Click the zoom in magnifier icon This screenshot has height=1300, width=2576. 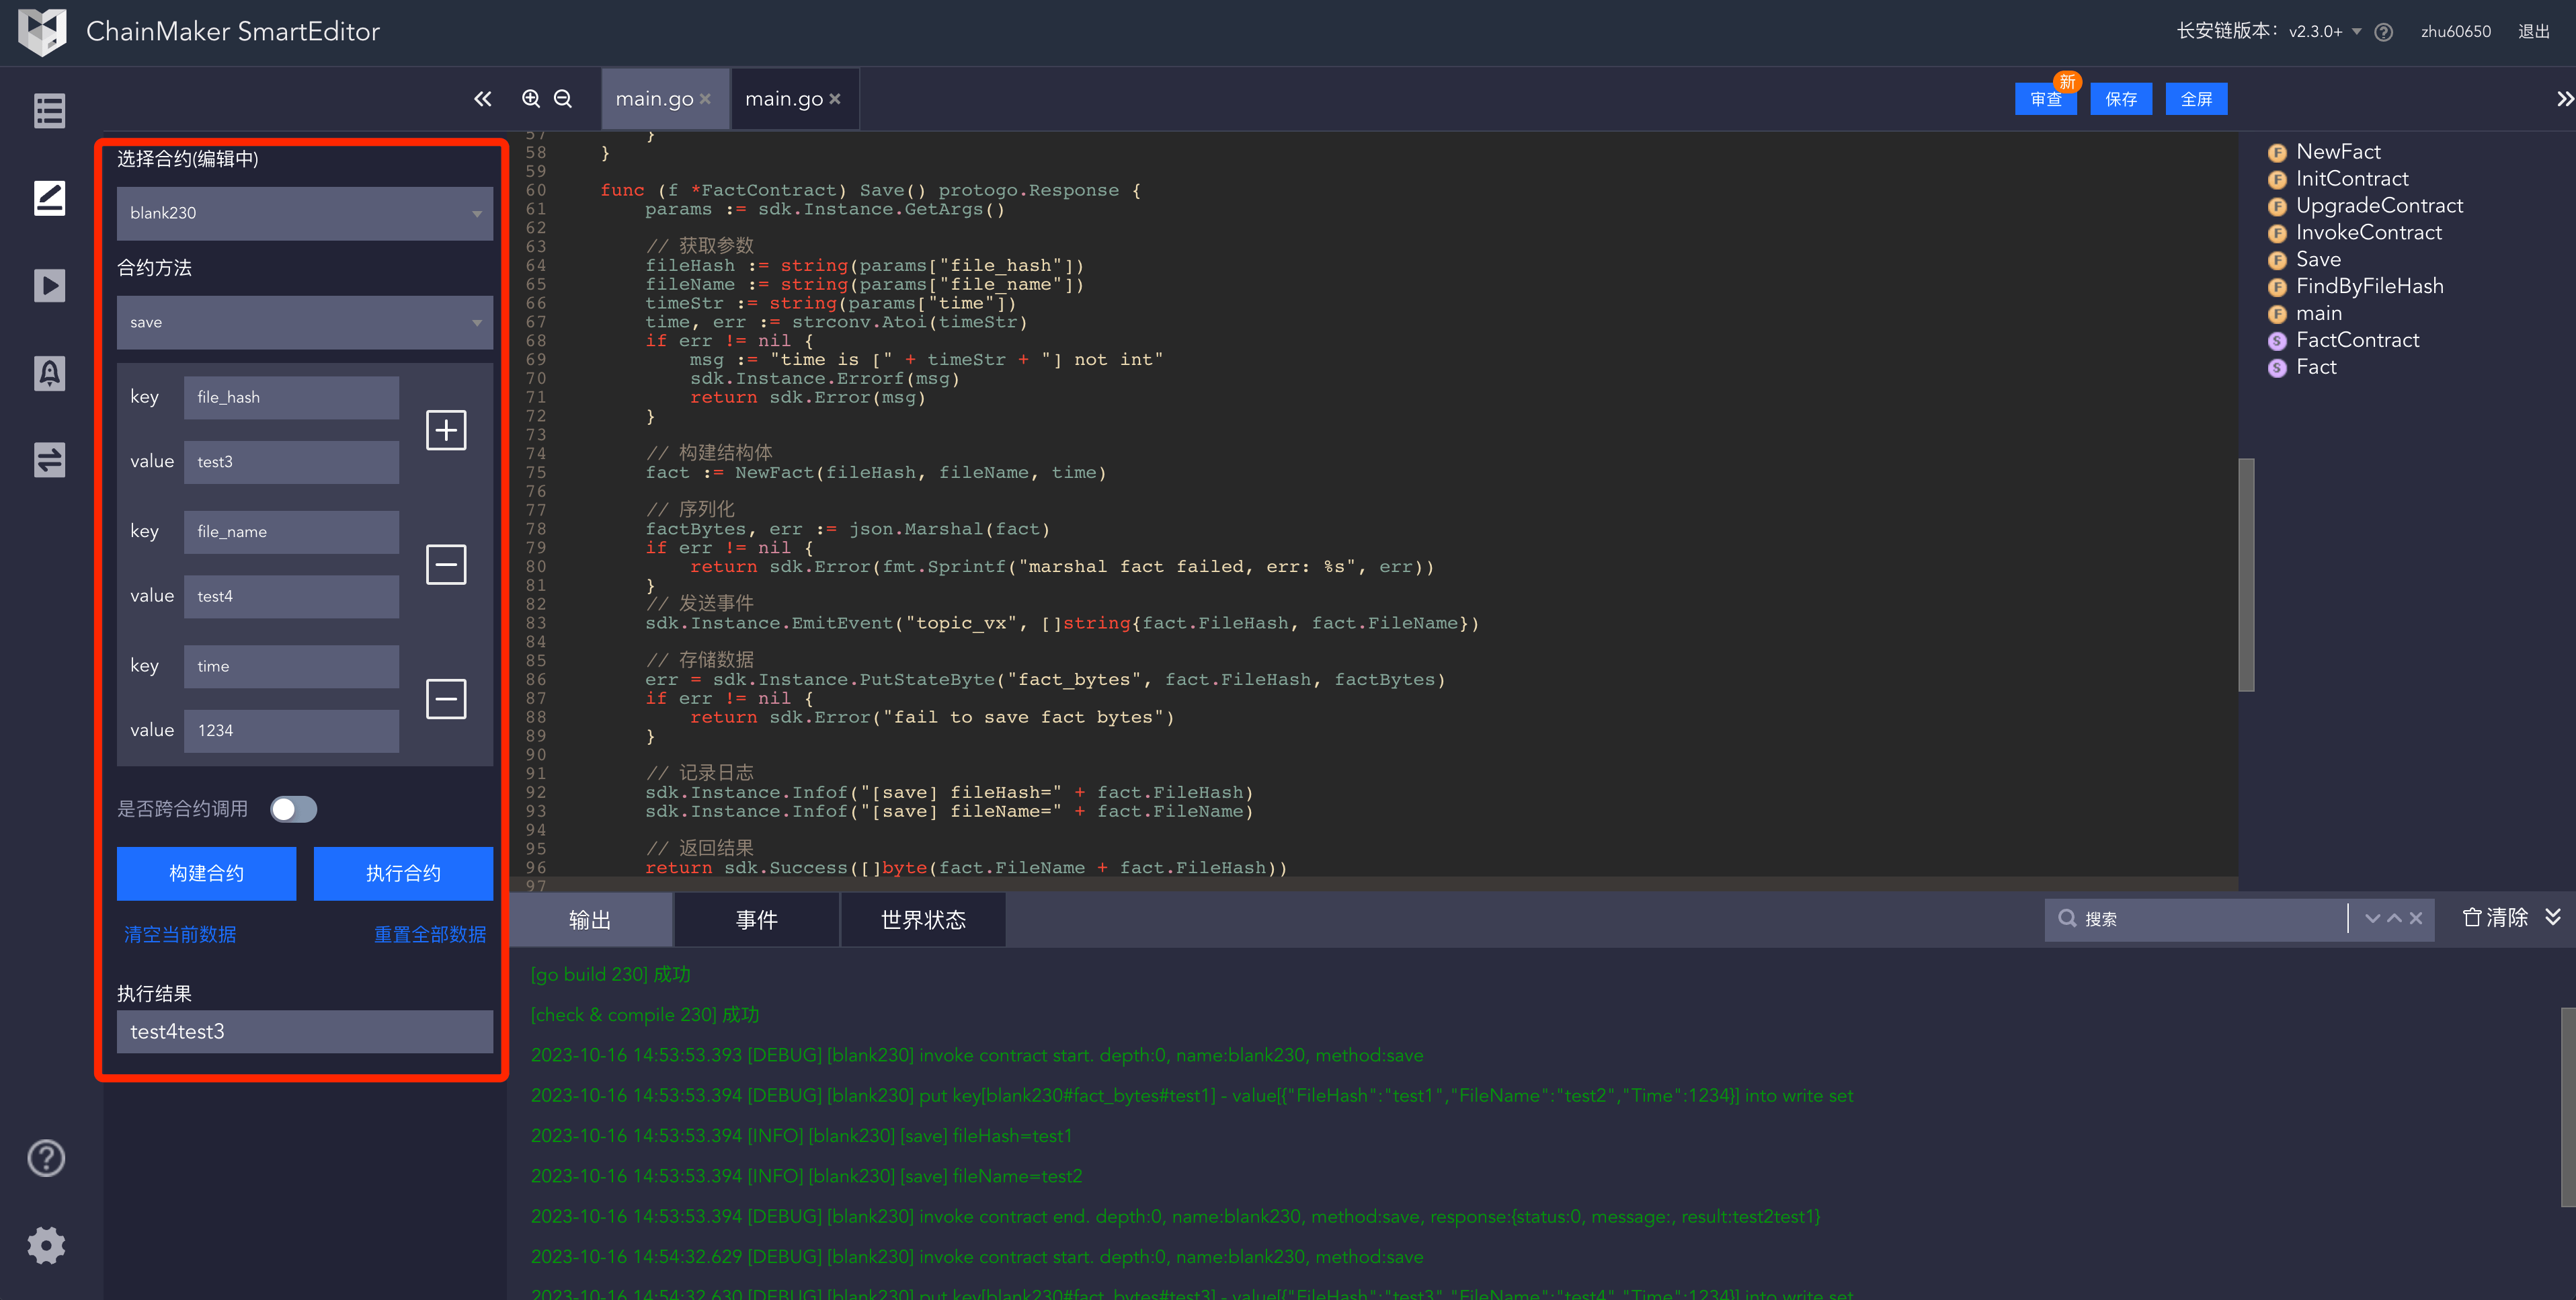coord(531,98)
